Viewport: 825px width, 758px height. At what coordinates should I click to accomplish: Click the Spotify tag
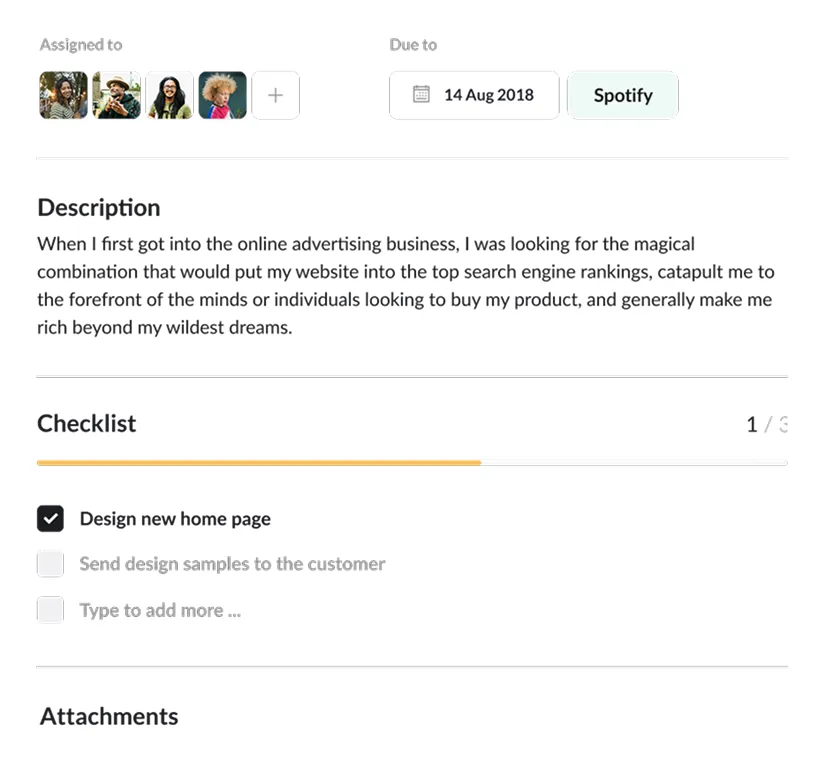point(622,95)
